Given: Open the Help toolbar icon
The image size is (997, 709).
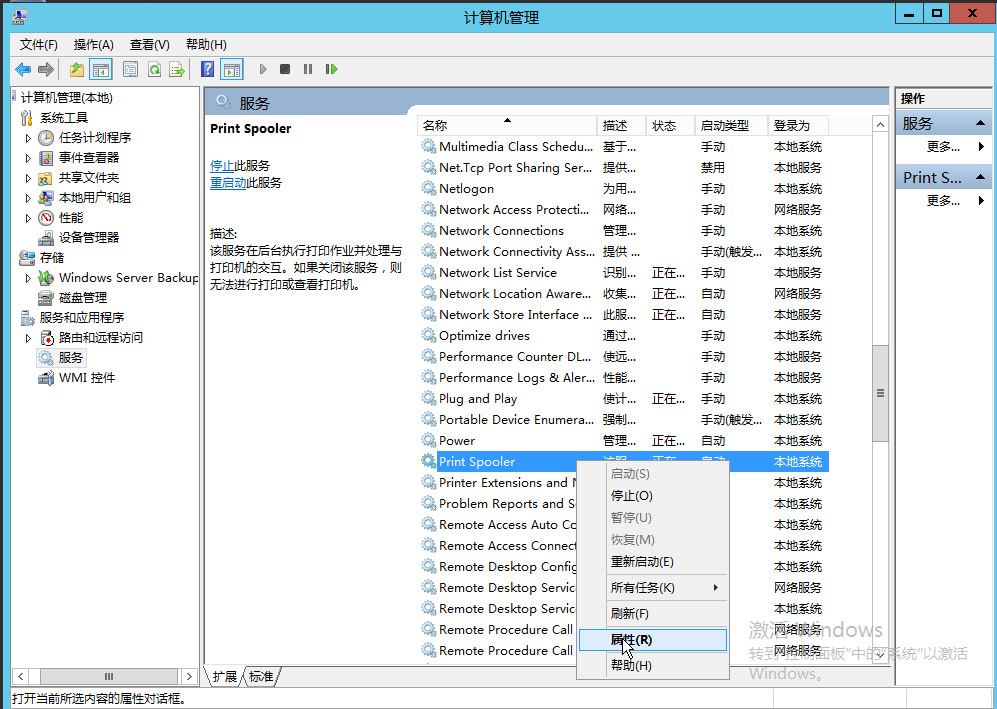Looking at the screenshot, I should pyautogui.click(x=207, y=69).
